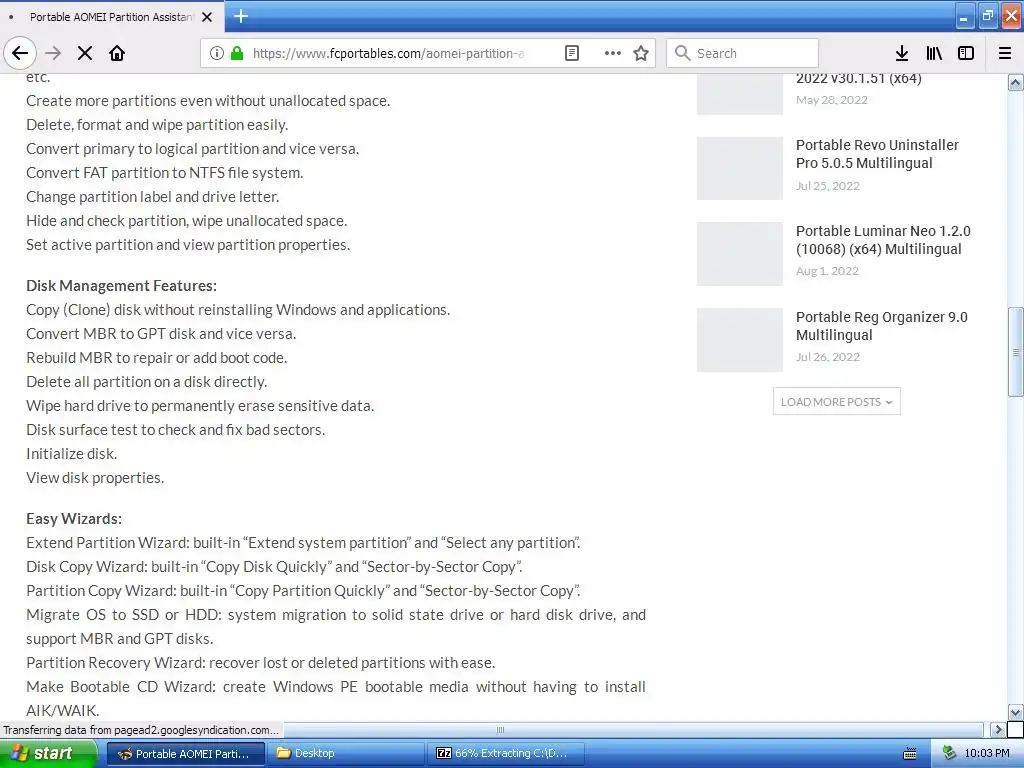Click the 'May 28, 2022' post date
1024x768 pixels.
(x=831, y=100)
